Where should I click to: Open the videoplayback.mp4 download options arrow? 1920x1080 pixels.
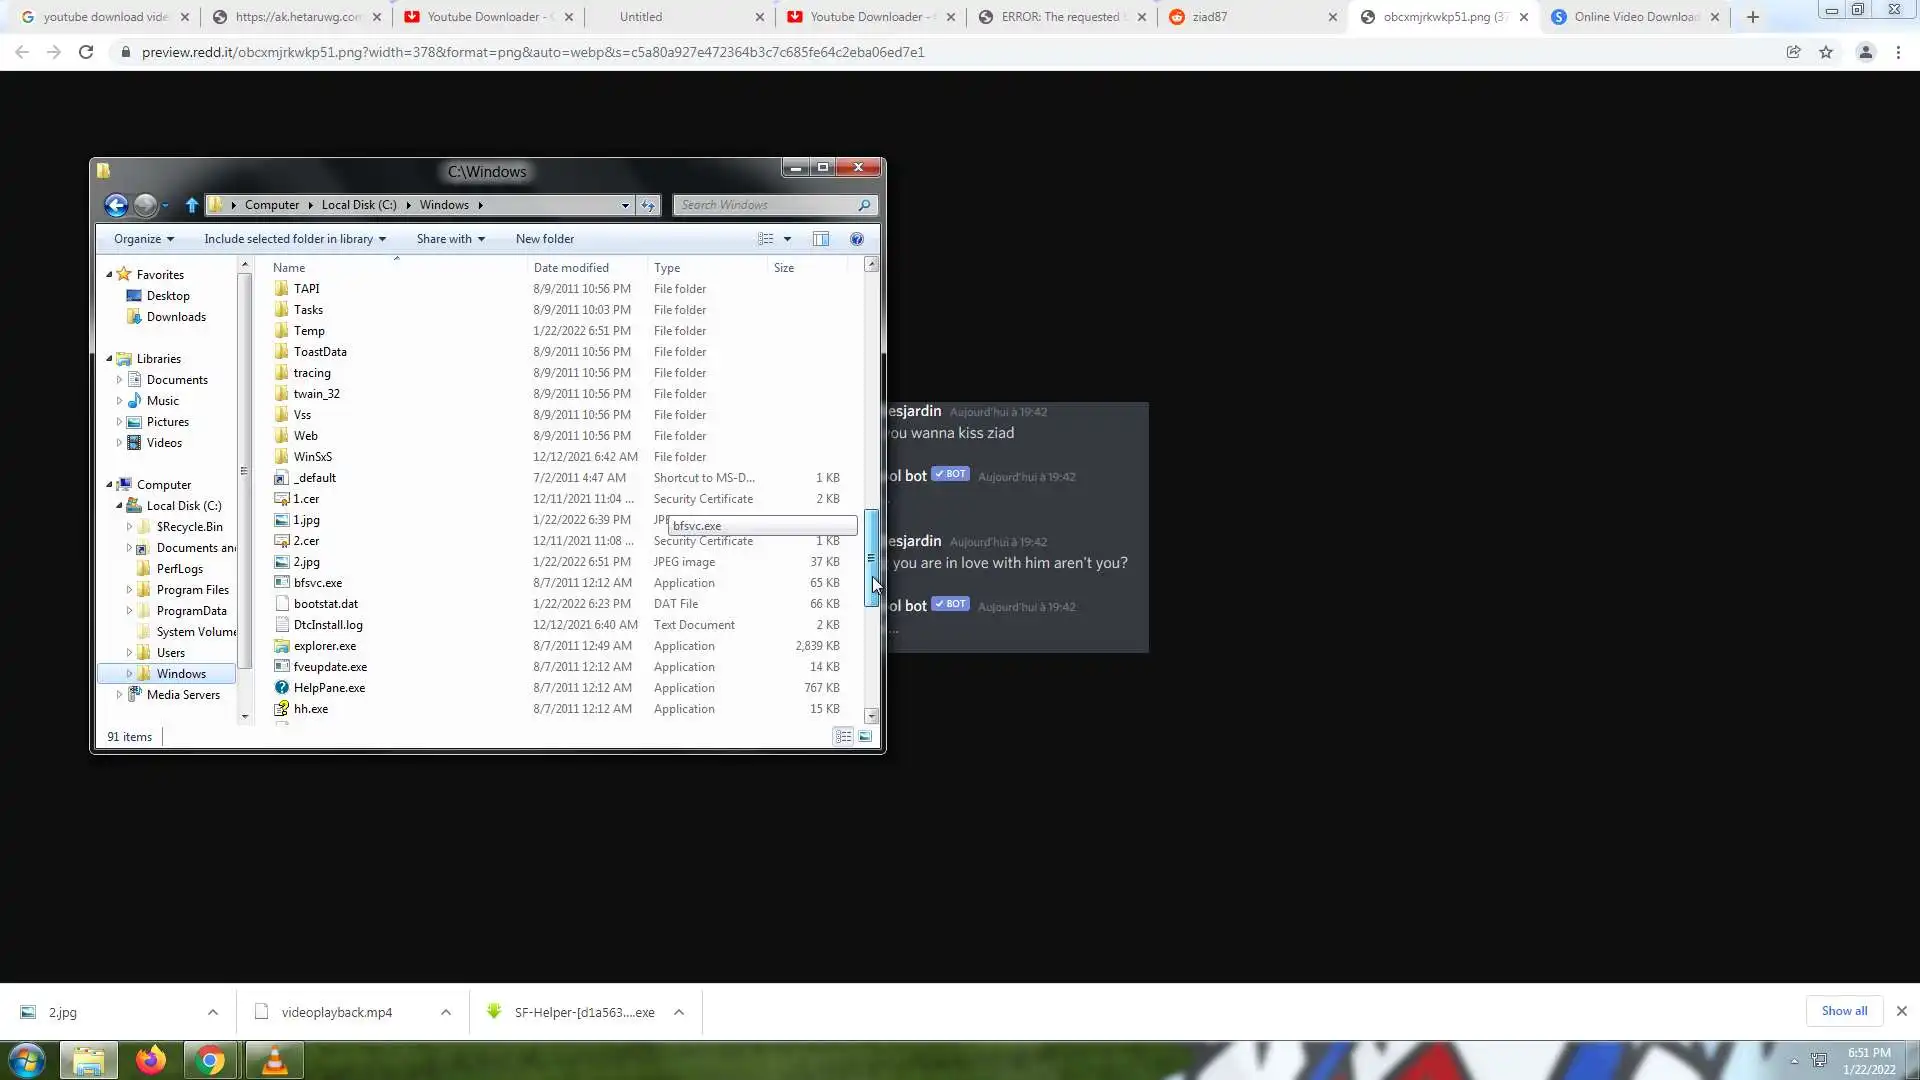(x=446, y=1012)
